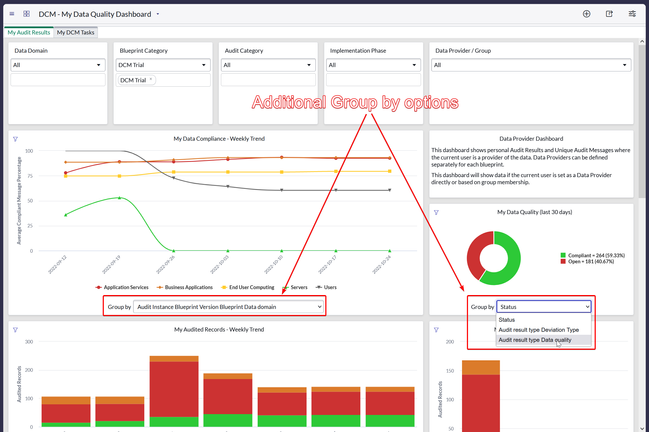The image size is (649, 432).
Task: Click filter icon on lower right bar chart
Action: [436, 330]
